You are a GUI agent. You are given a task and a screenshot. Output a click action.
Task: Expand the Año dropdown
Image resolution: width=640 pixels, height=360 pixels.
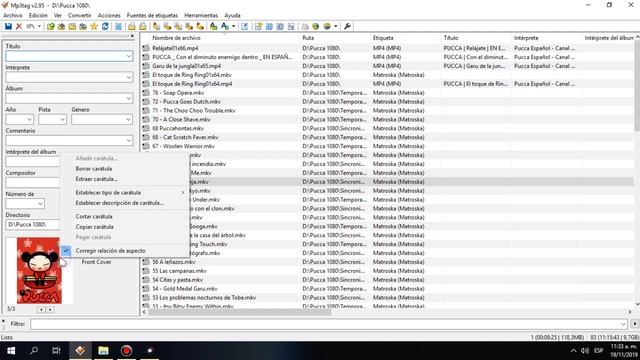pyautogui.click(x=30, y=120)
